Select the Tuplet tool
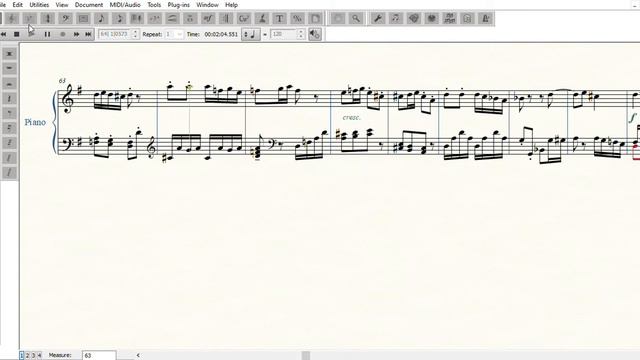The width and height of the screenshot is (640, 360). pos(154,18)
